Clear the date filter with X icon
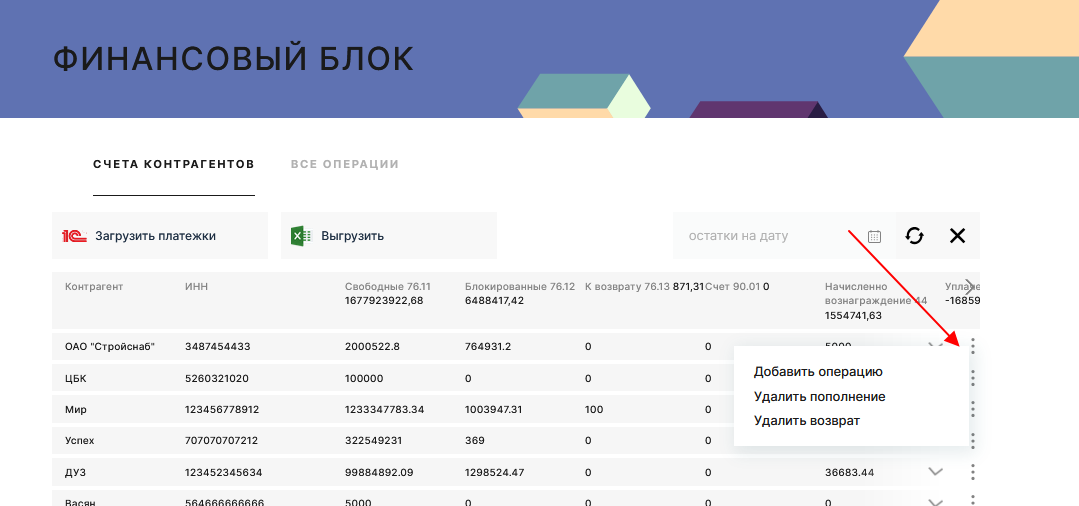The height and width of the screenshot is (506, 1079). pos(957,236)
